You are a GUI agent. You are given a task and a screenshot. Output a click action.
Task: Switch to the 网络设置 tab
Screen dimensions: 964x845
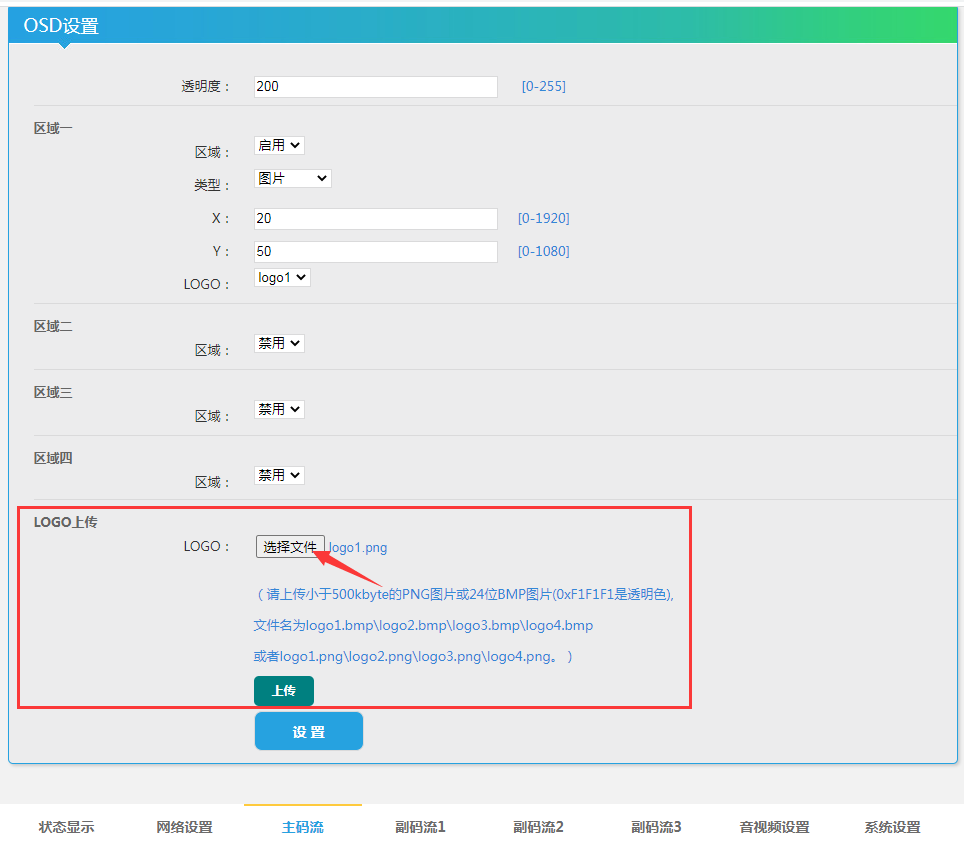point(184,827)
